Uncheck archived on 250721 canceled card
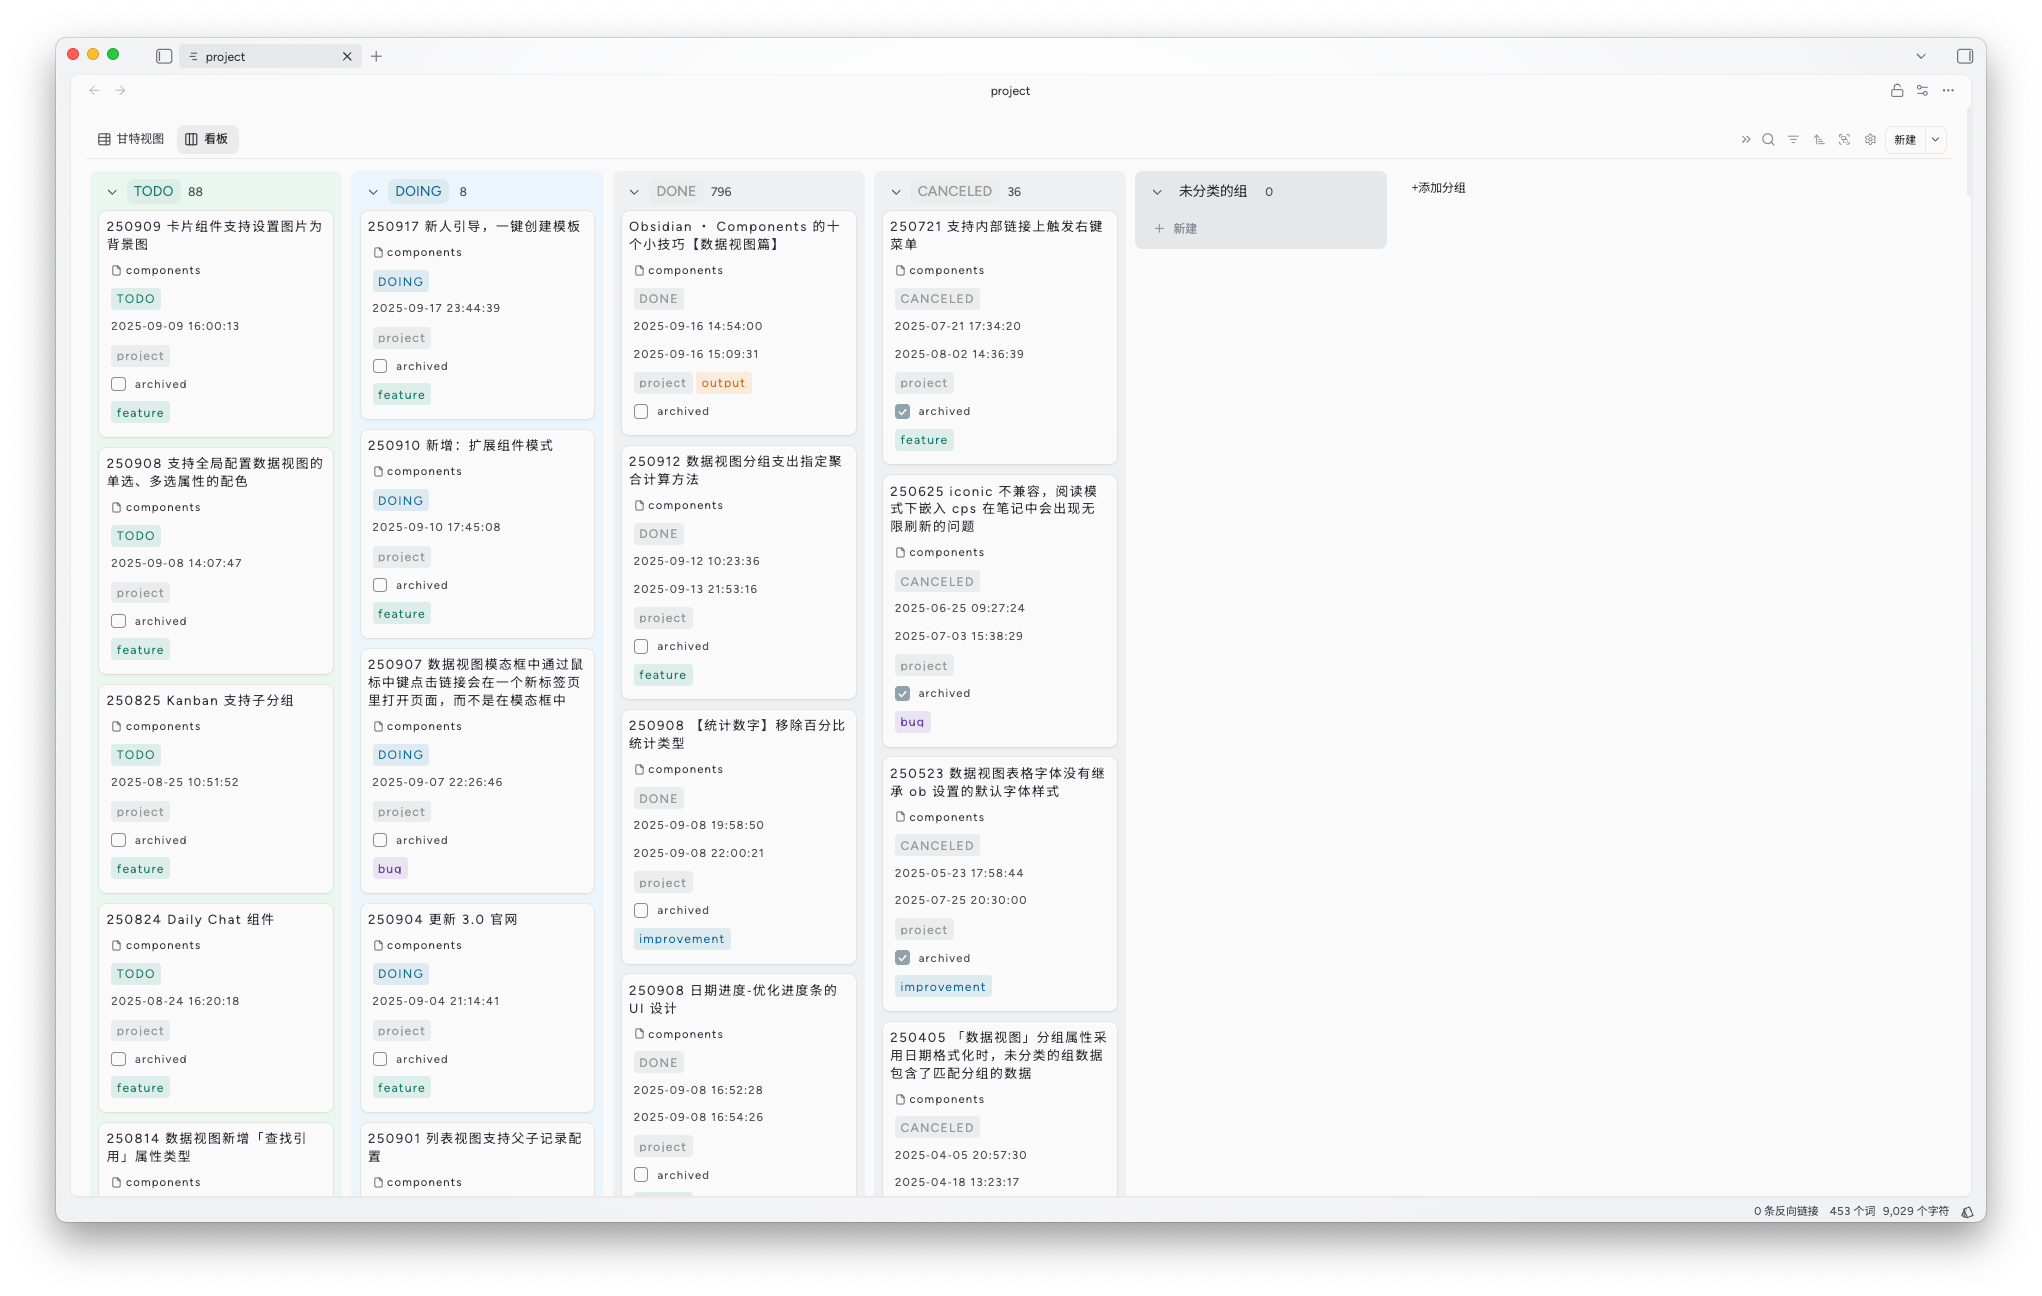Viewport: 2042px width, 1296px height. (903, 411)
